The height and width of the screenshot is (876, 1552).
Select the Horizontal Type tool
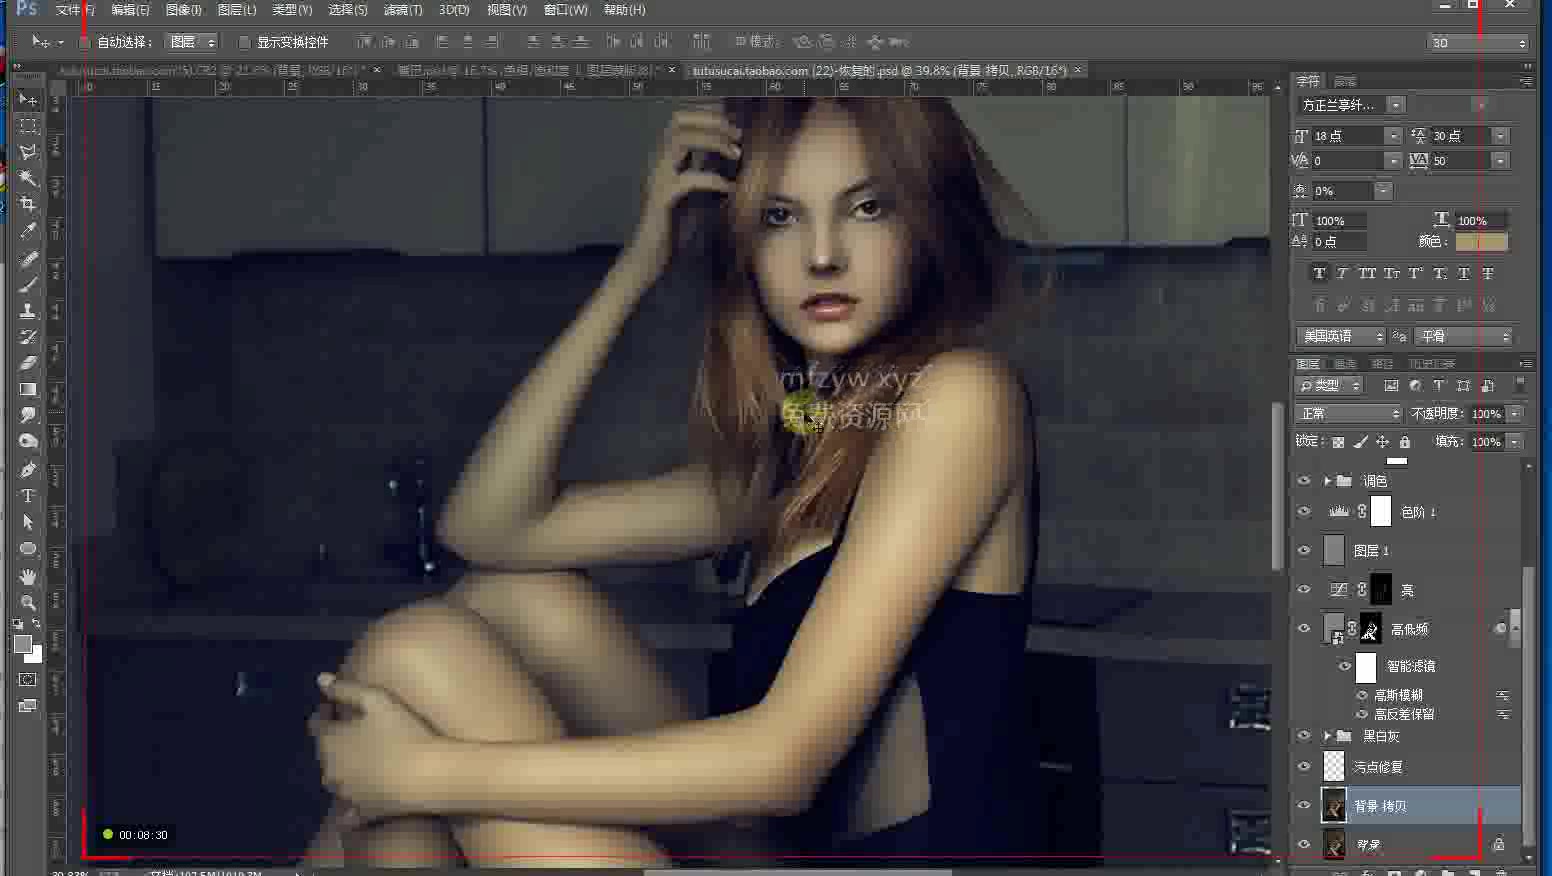click(x=28, y=496)
